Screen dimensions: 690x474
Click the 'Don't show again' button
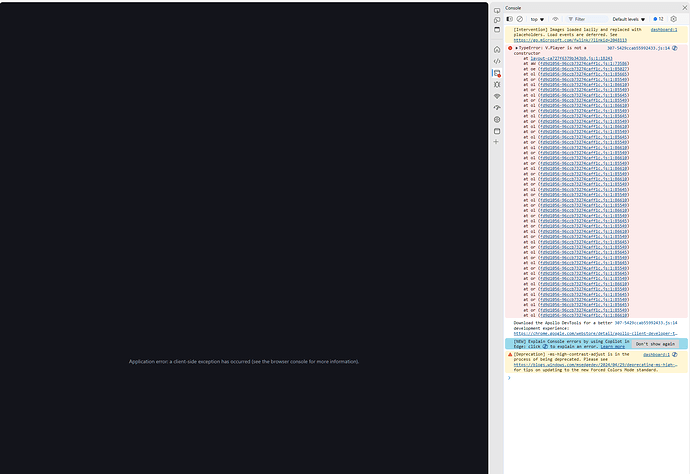(x=655, y=344)
